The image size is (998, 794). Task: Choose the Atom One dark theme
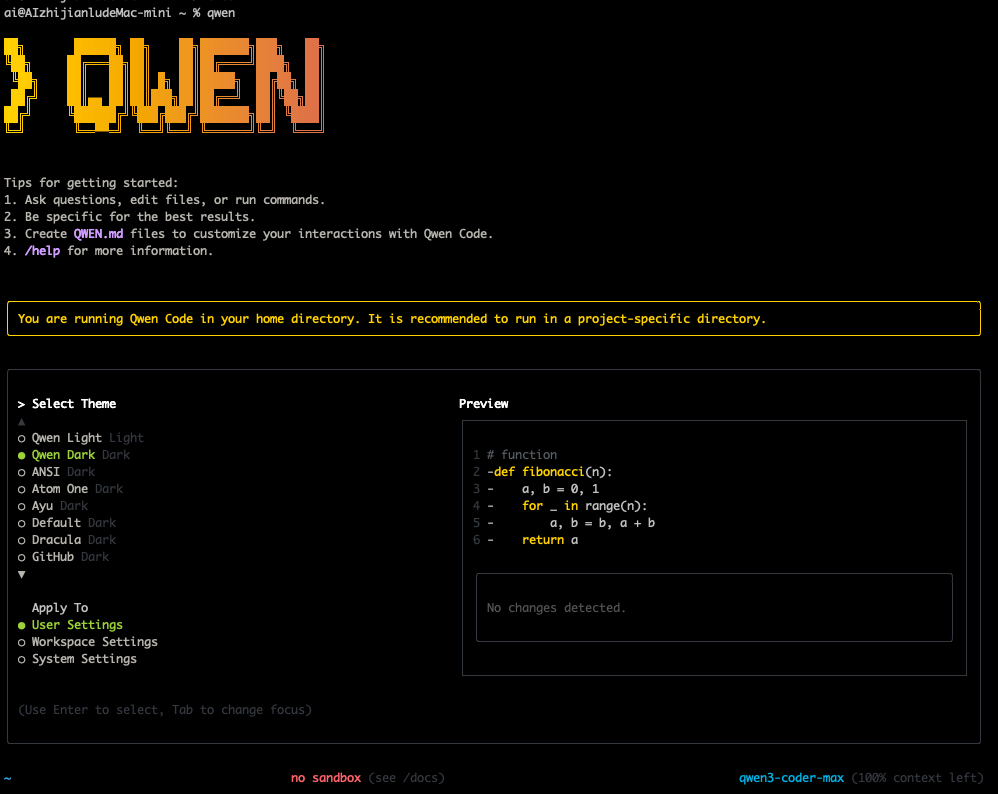pyautogui.click(x=70, y=489)
